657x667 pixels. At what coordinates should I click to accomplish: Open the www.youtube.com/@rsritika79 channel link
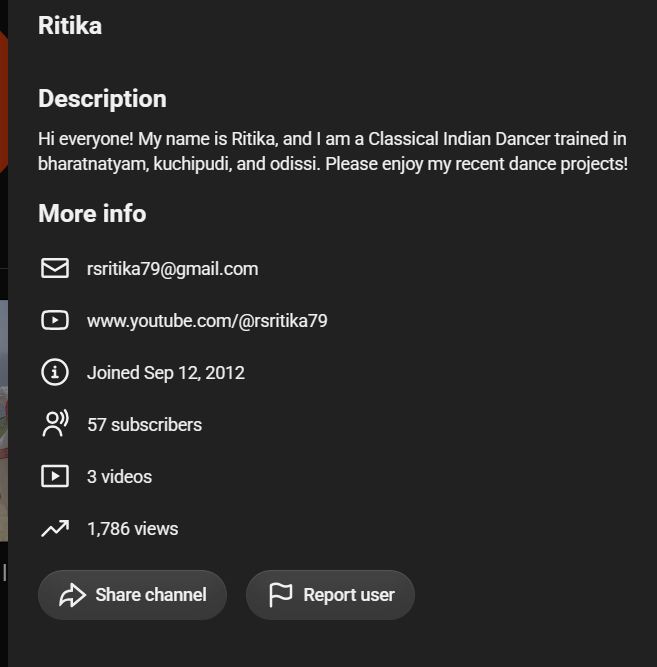pyautogui.click(x=207, y=321)
